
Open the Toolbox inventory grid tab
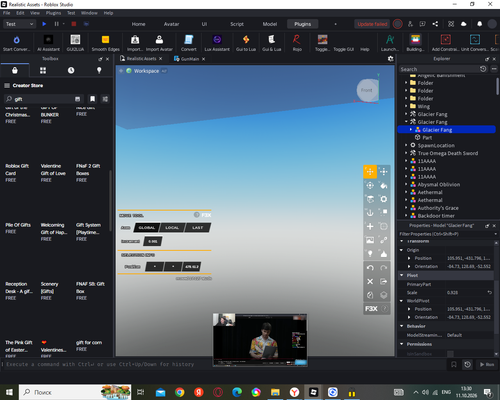click(x=43, y=70)
